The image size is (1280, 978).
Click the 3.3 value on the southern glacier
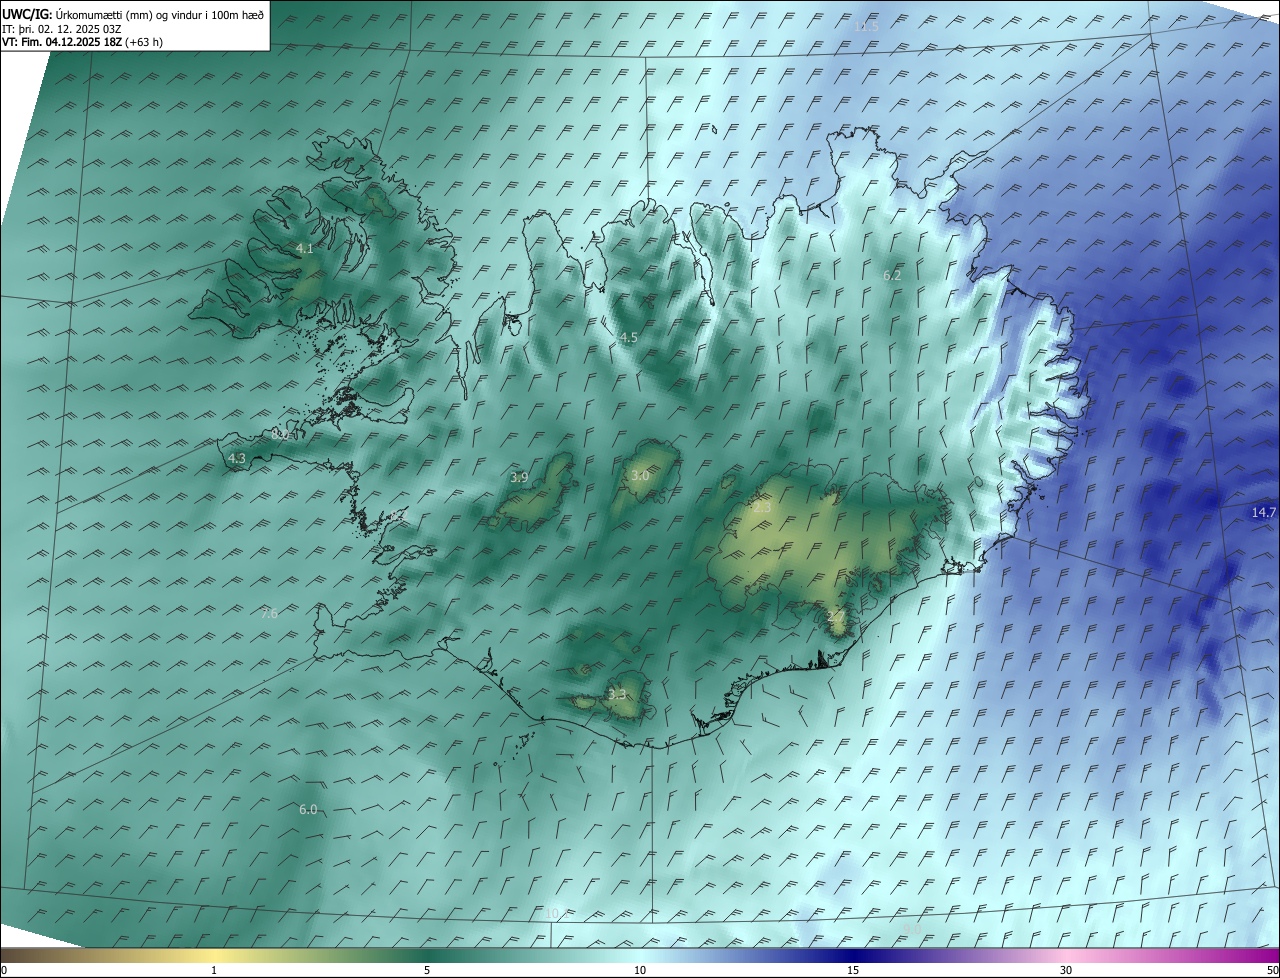tap(617, 694)
